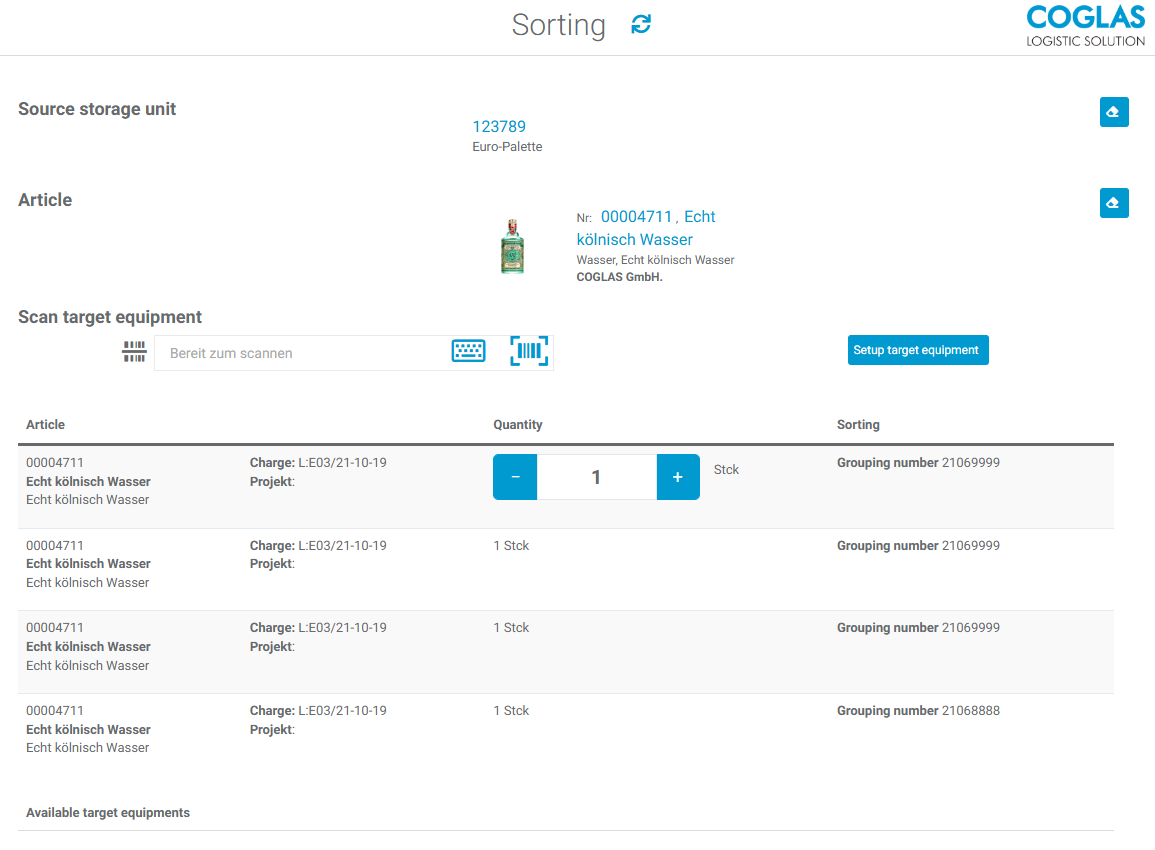Click the Article column header
Screen dimensions: 1155x850
click(x=46, y=424)
